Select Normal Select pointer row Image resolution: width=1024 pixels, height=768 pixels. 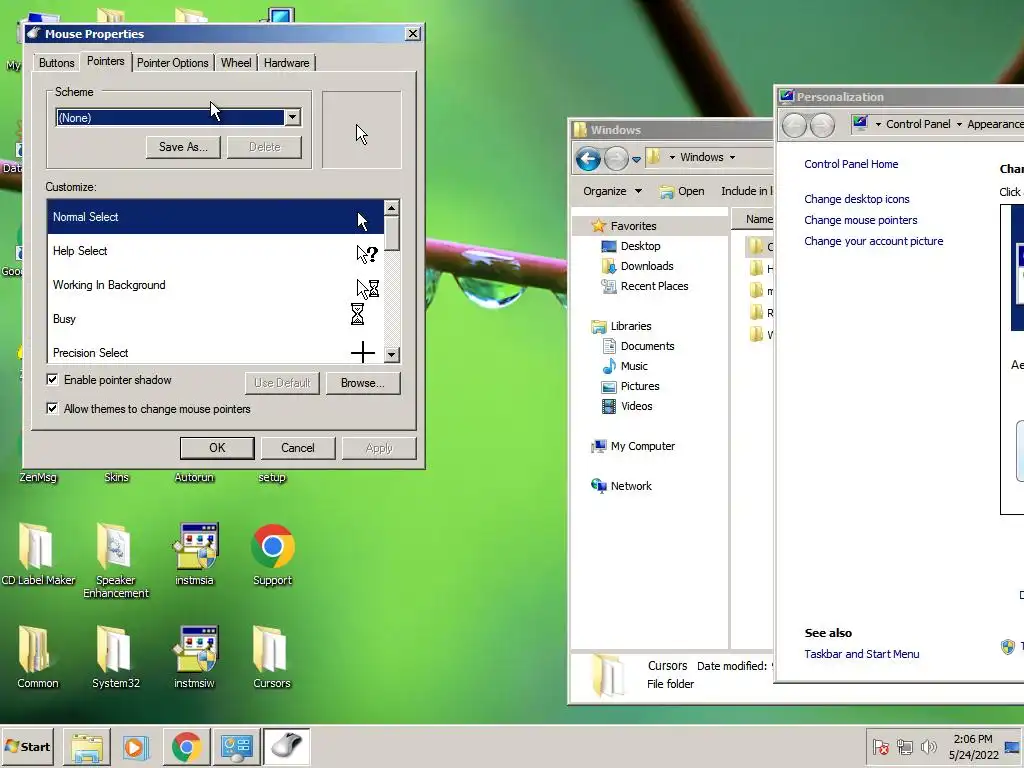coord(216,217)
